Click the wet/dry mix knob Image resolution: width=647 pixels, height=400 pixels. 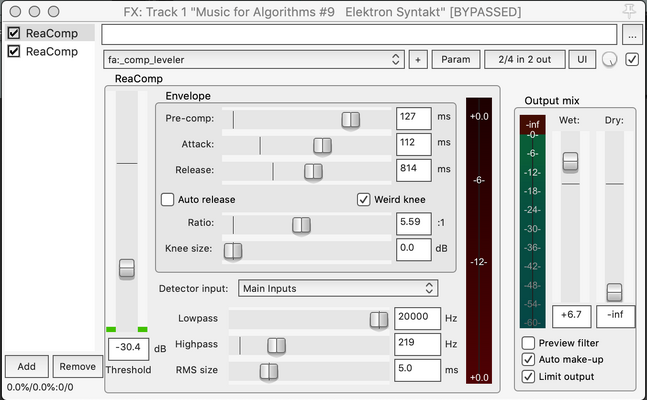point(609,59)
